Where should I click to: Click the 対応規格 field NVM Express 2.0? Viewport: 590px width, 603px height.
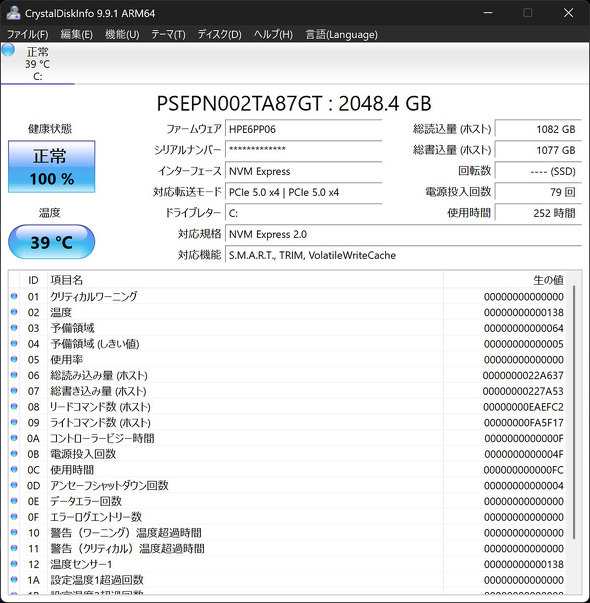tap(403, 234)
